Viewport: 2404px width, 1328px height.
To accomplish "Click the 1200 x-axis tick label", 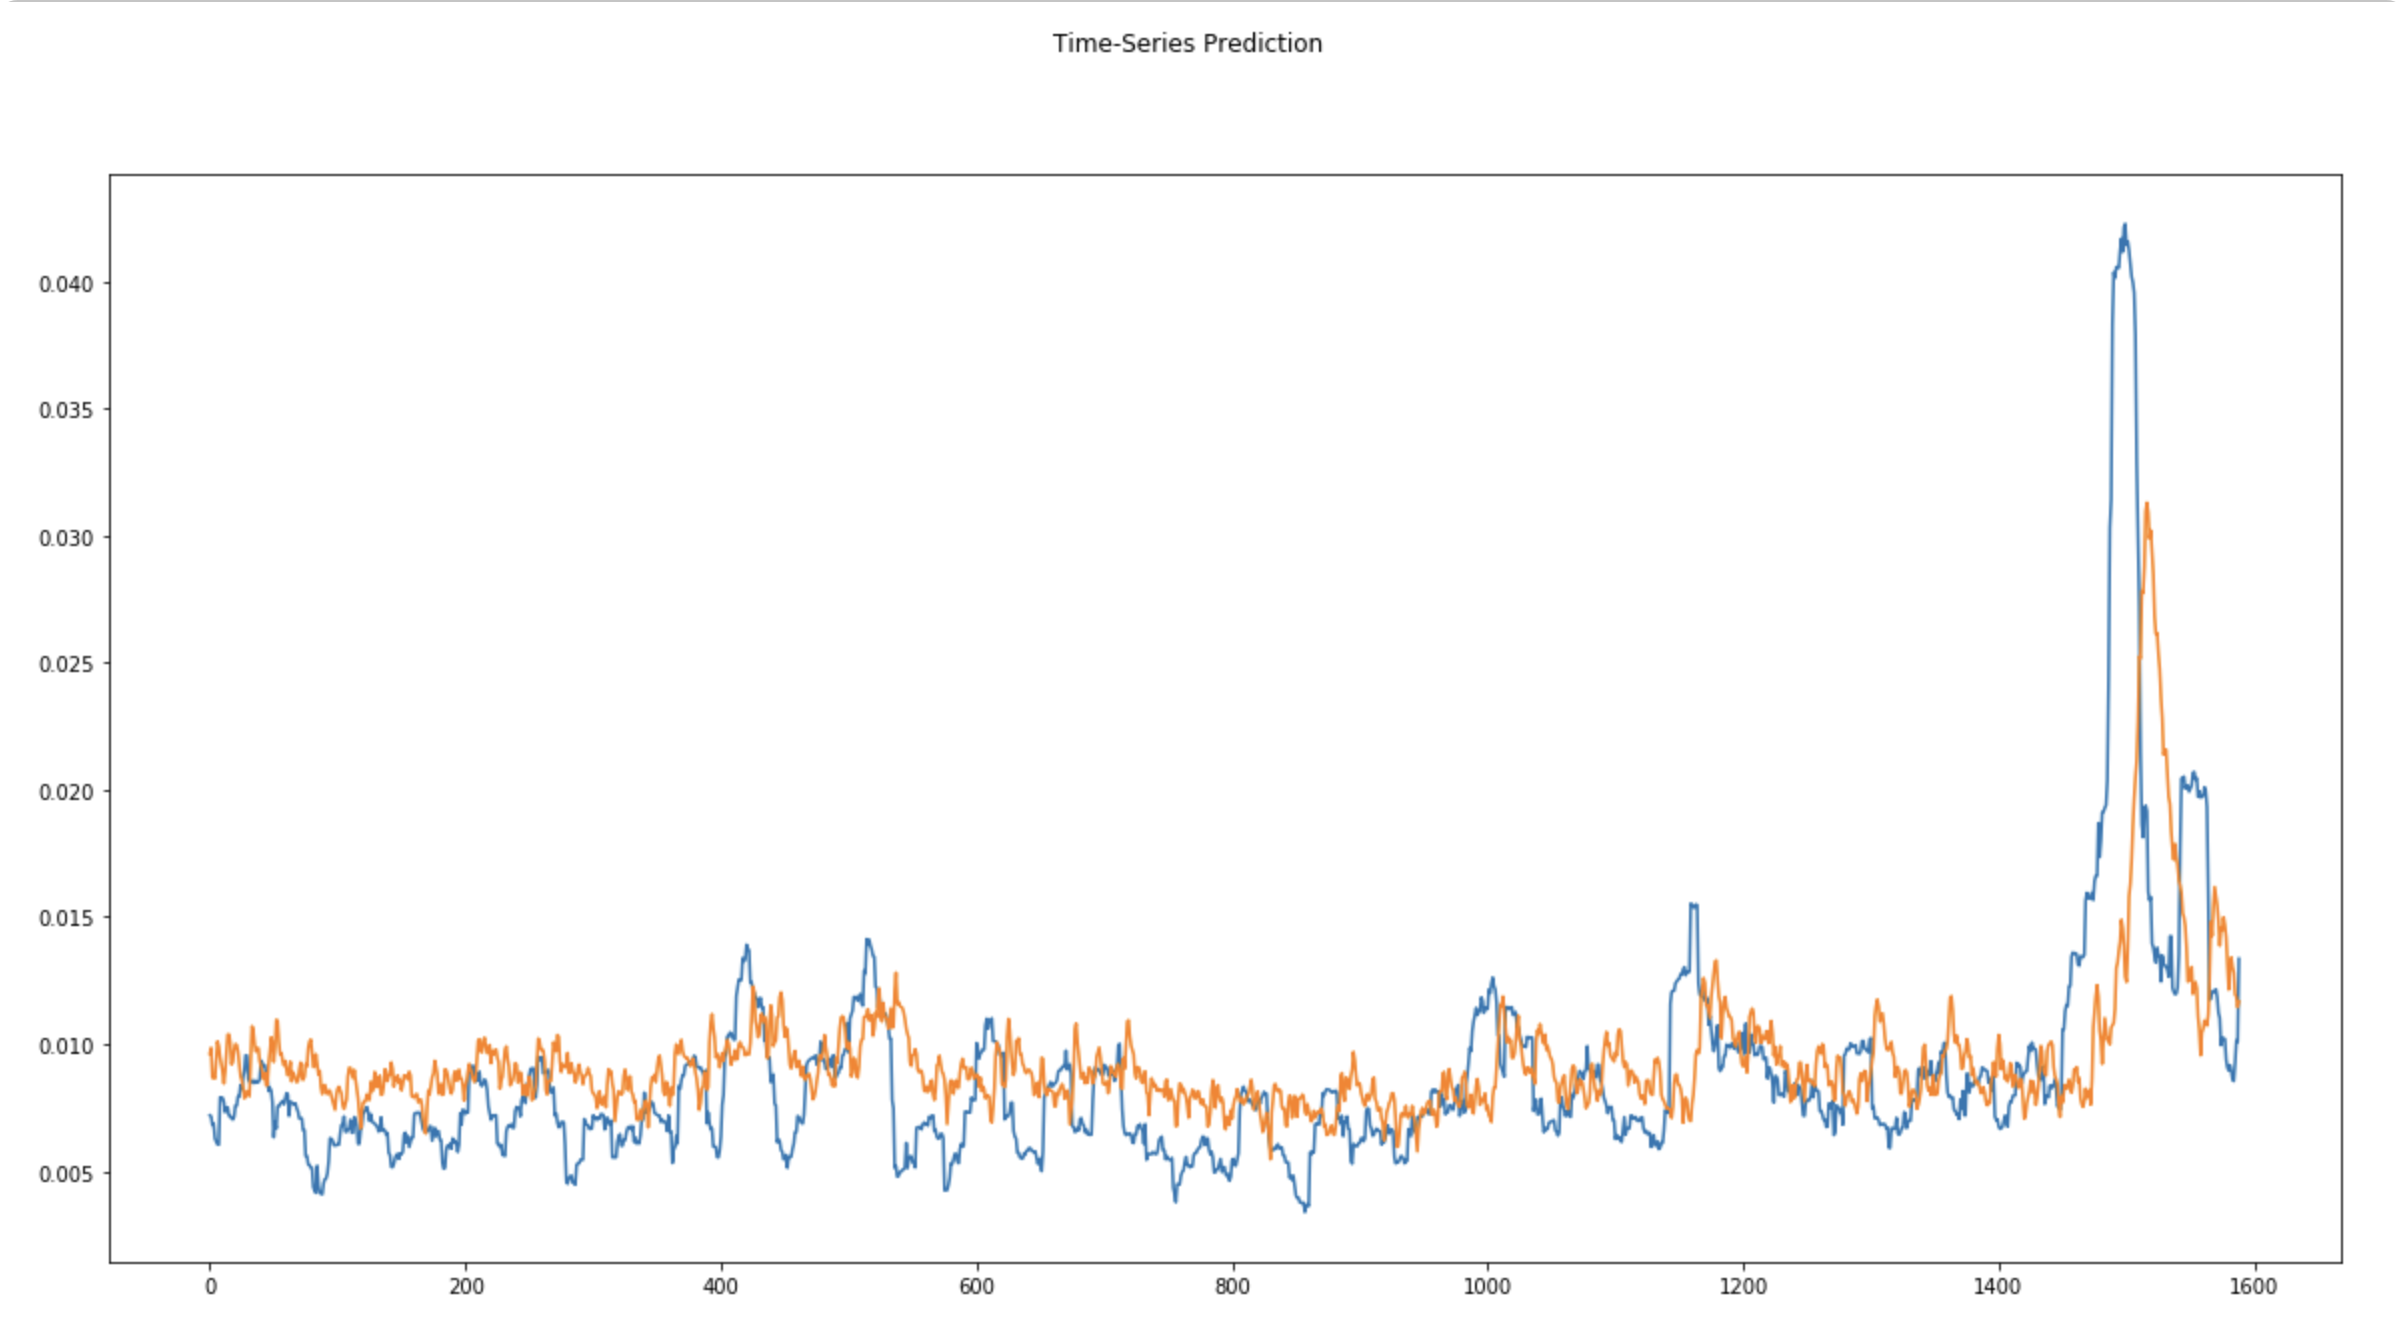I will click(1743, 1287).
